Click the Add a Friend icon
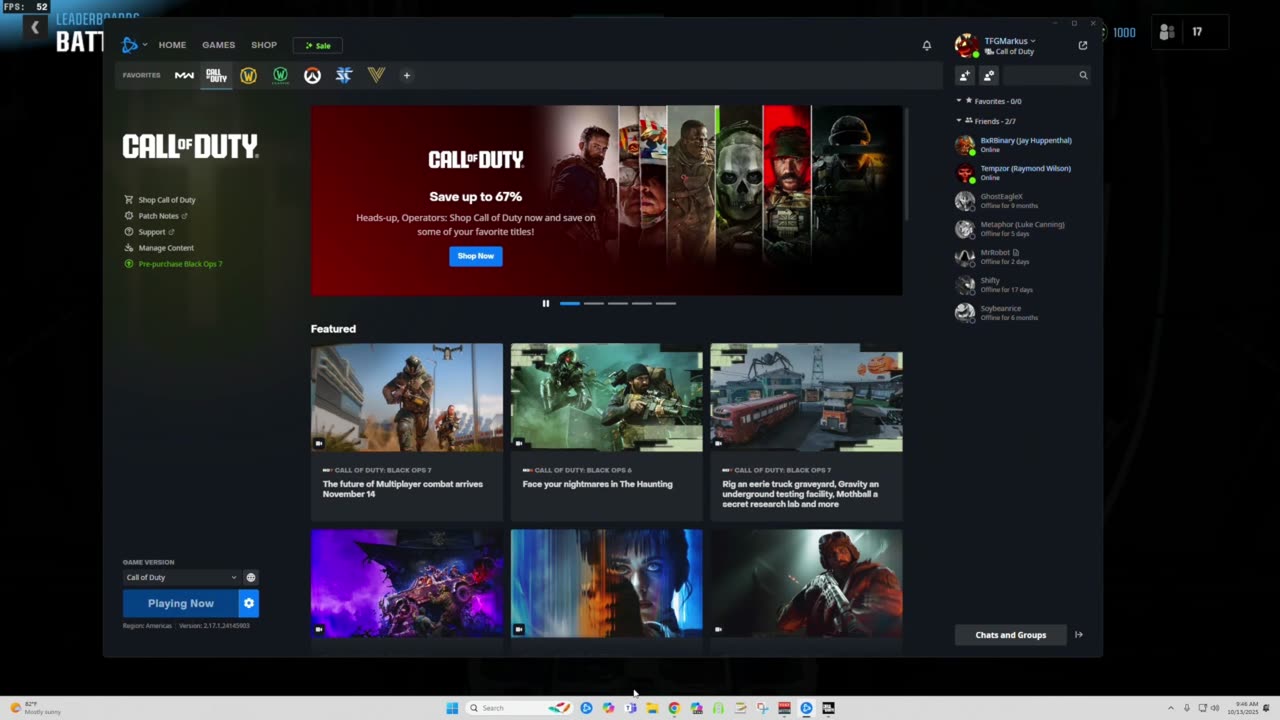1280x720 pixels. [965, 75]
